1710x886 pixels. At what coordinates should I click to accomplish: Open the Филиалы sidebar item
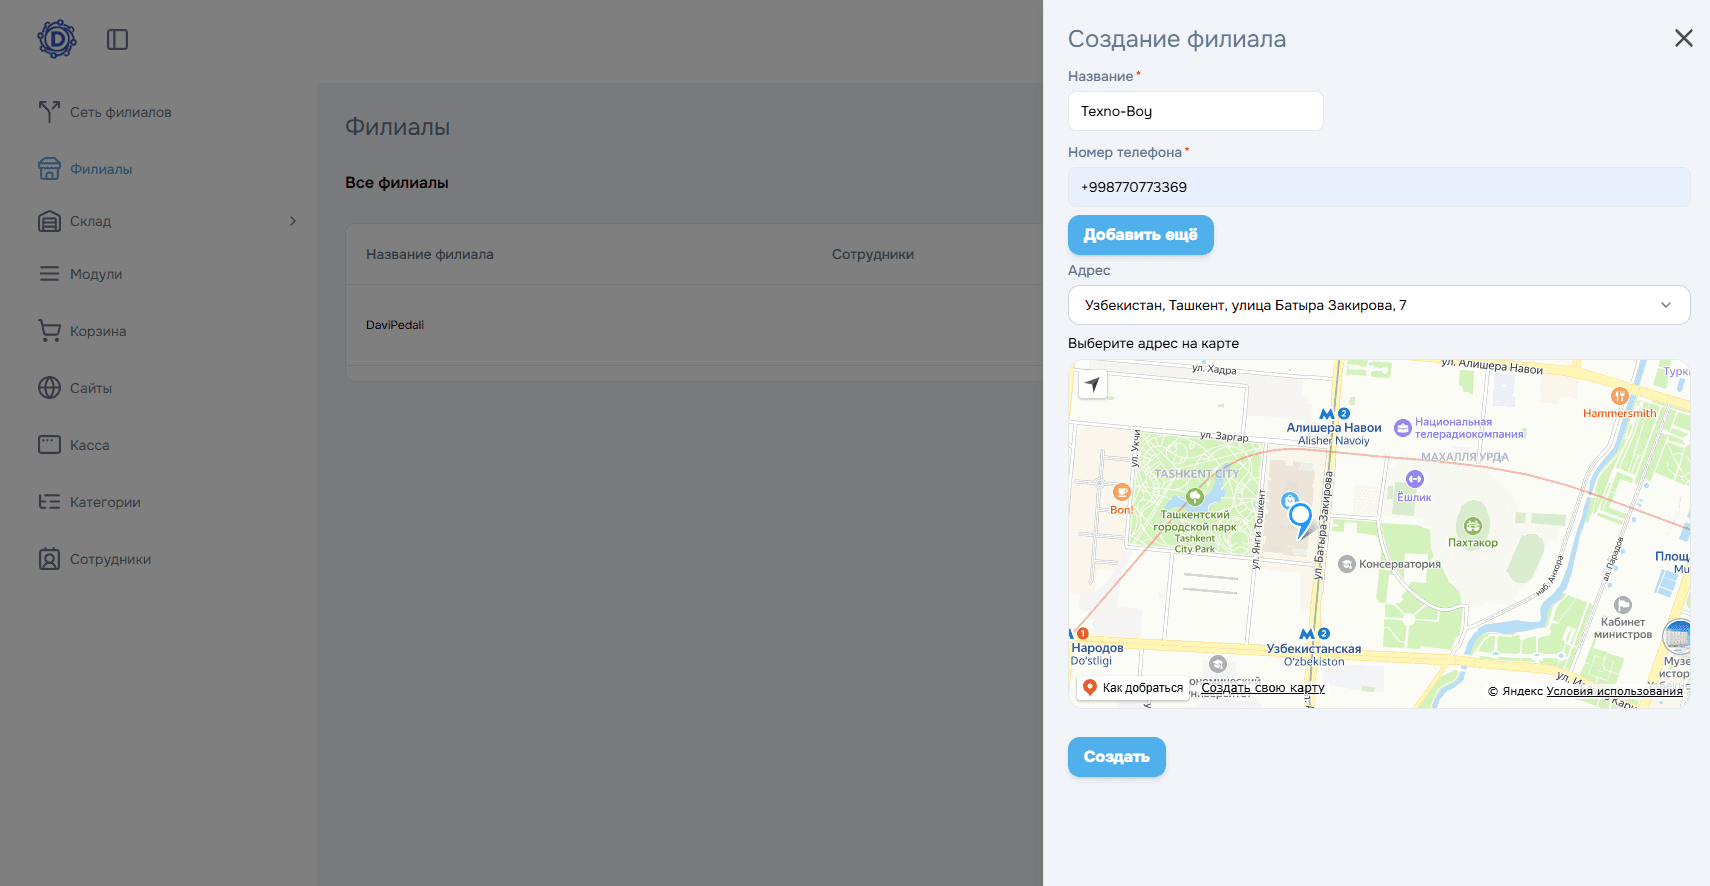pos(100,169)
